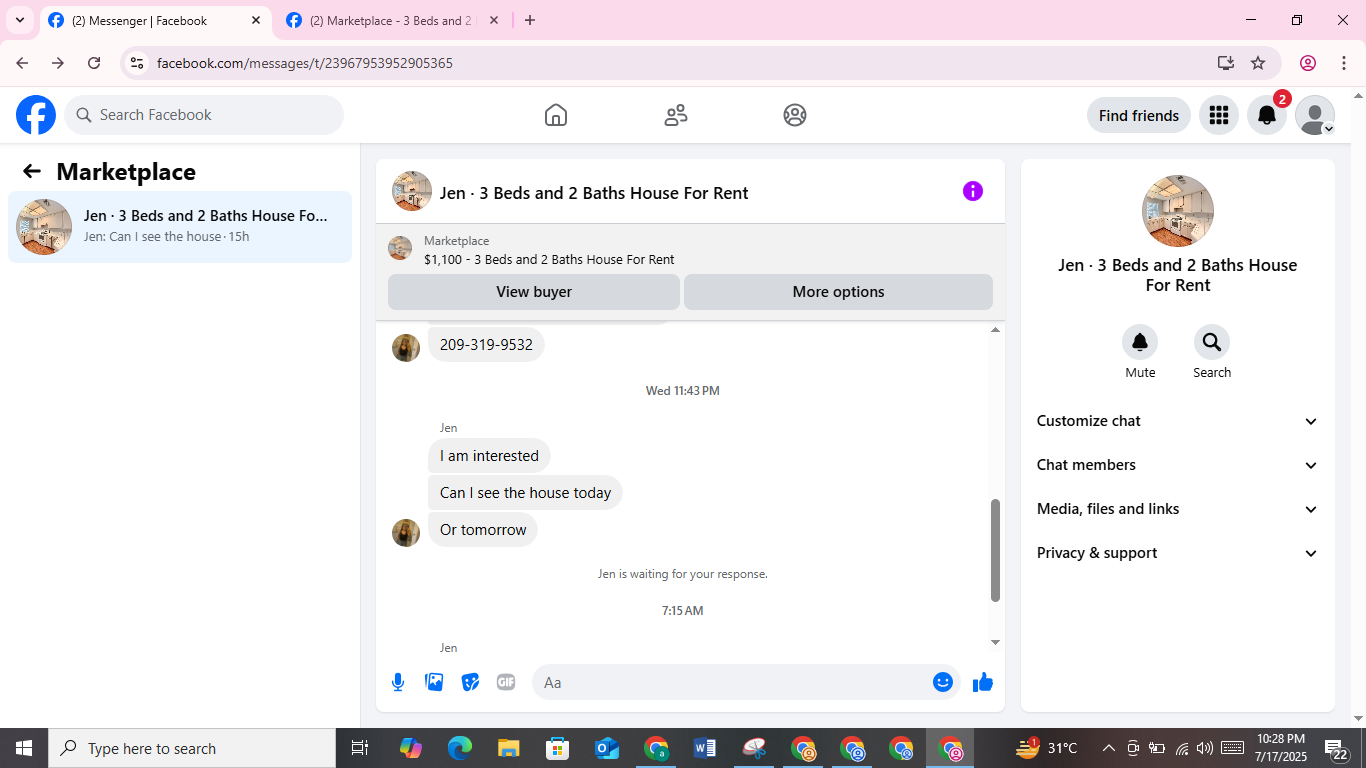The image size is (1366, 768).
Task: Click the Find friends button
Action: pyautogui.click(x=1139, y=115)
